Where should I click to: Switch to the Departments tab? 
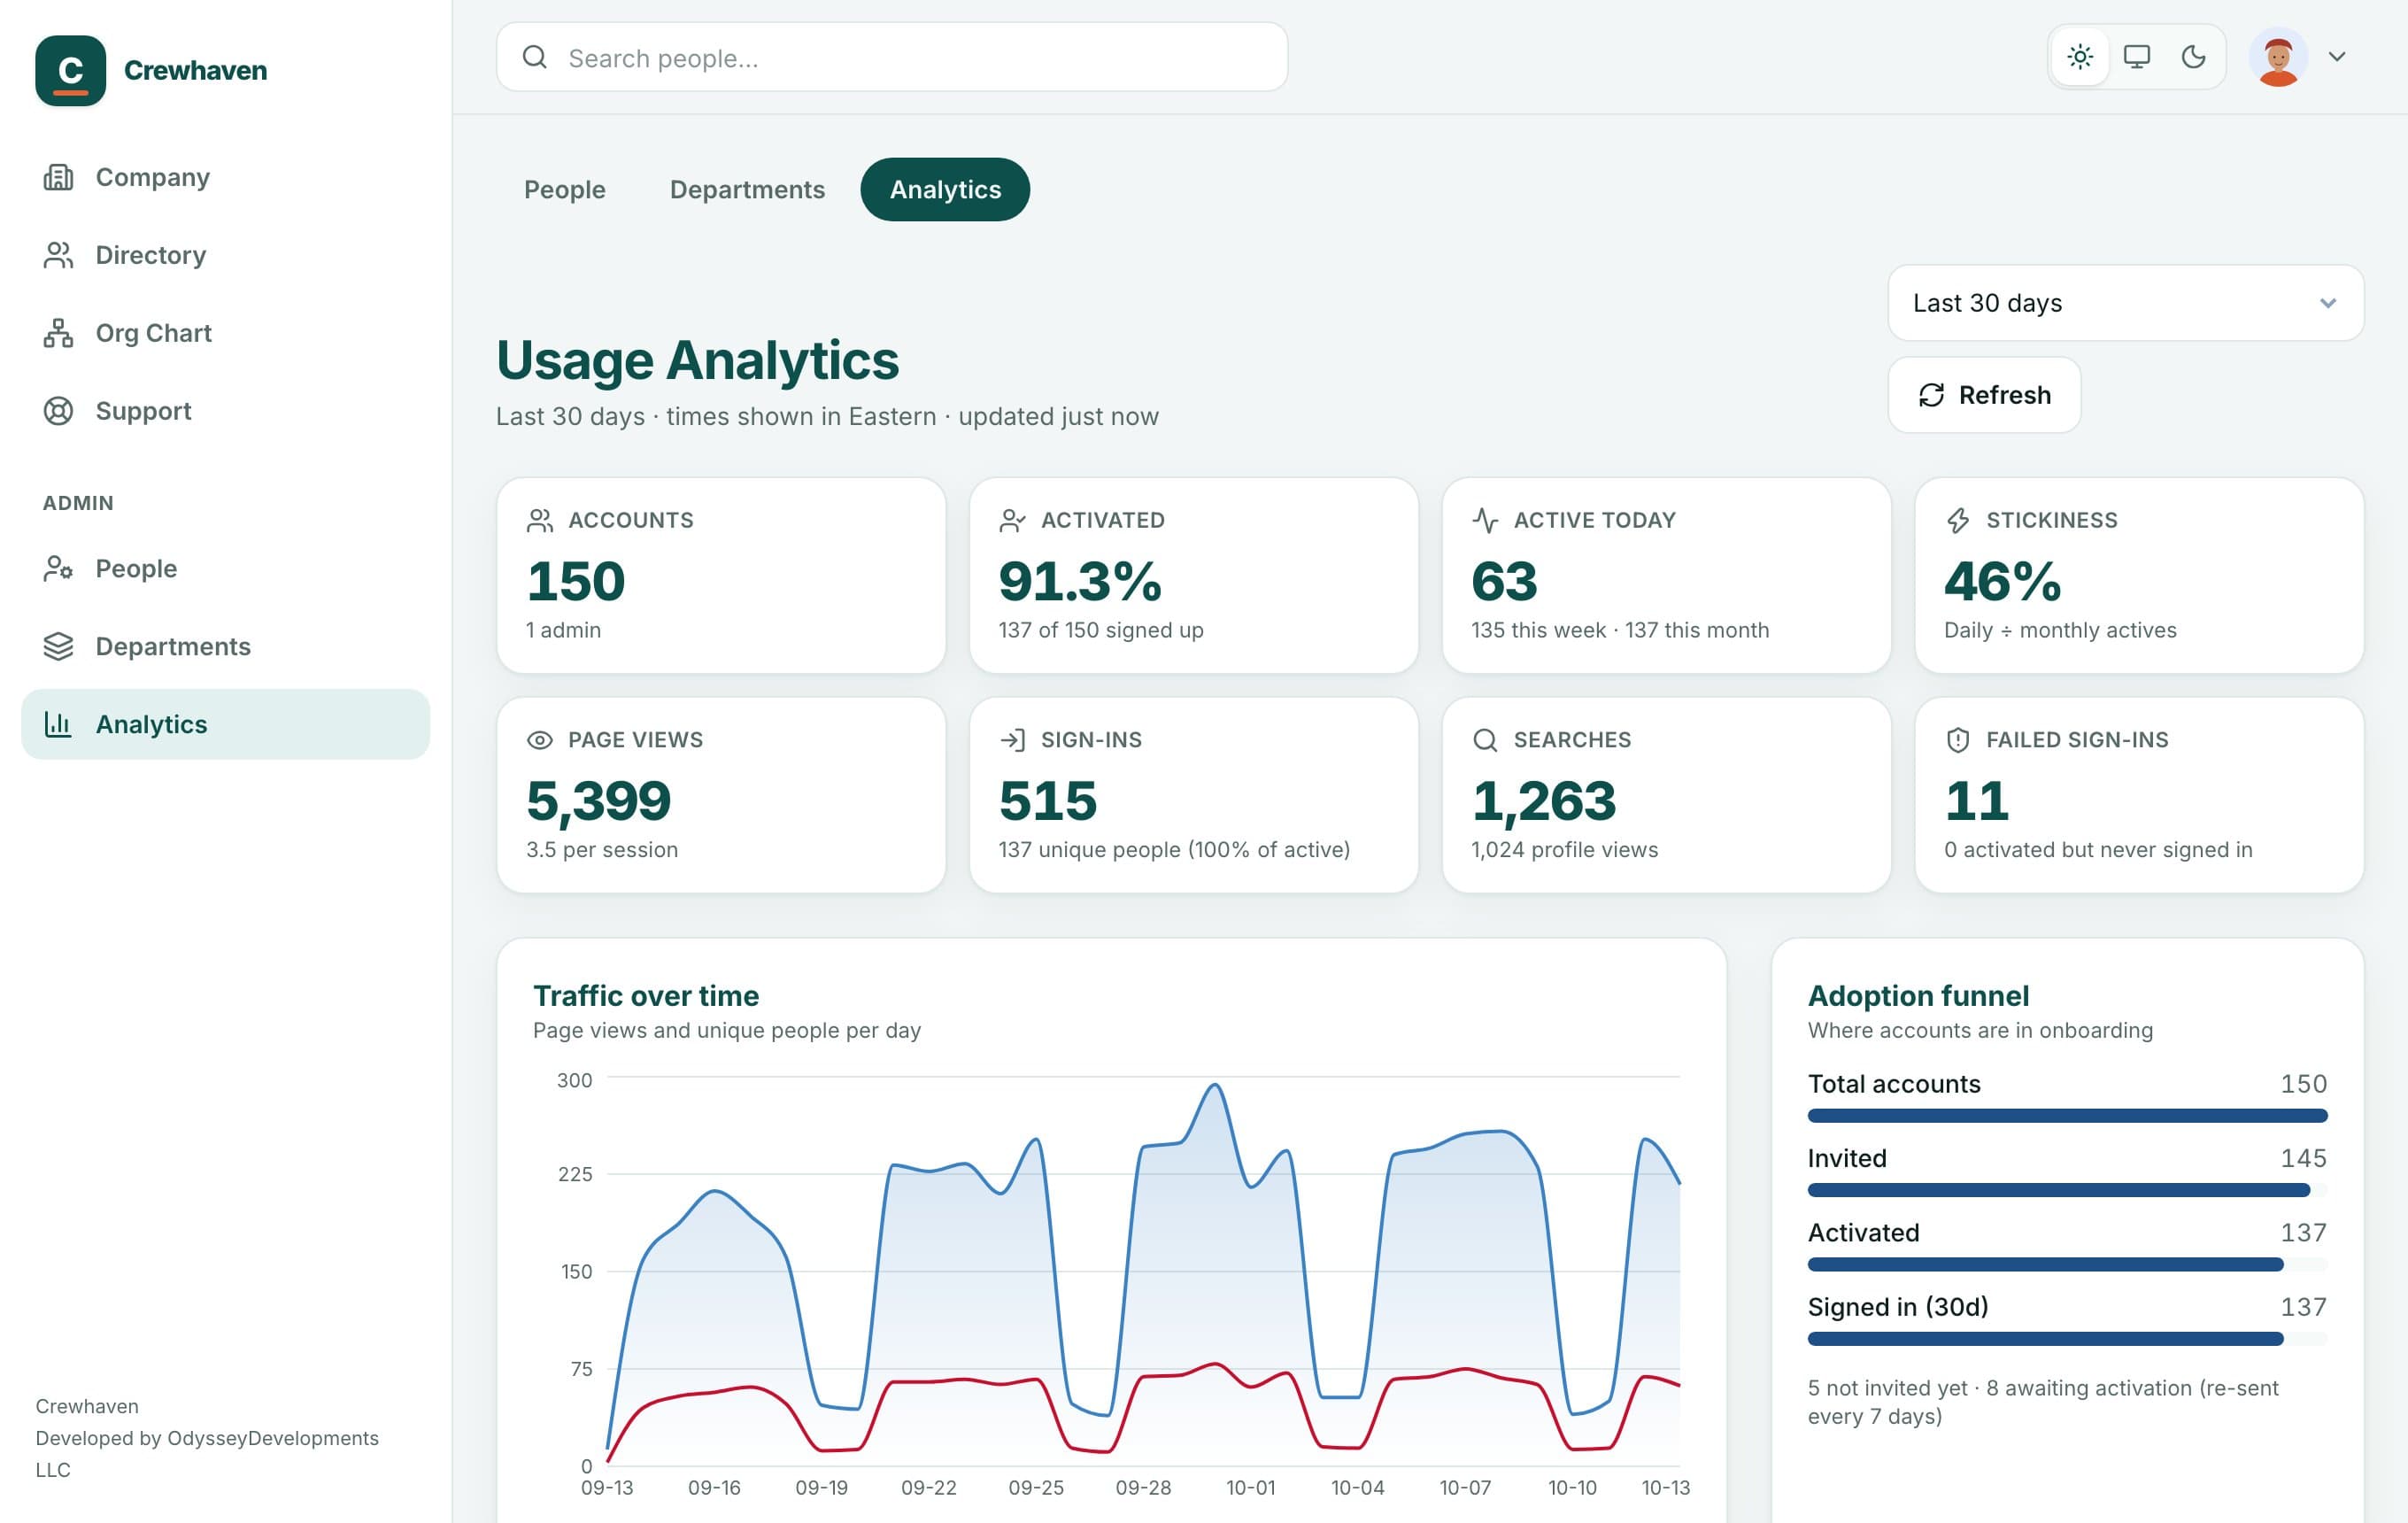click(x=747, y=189)
